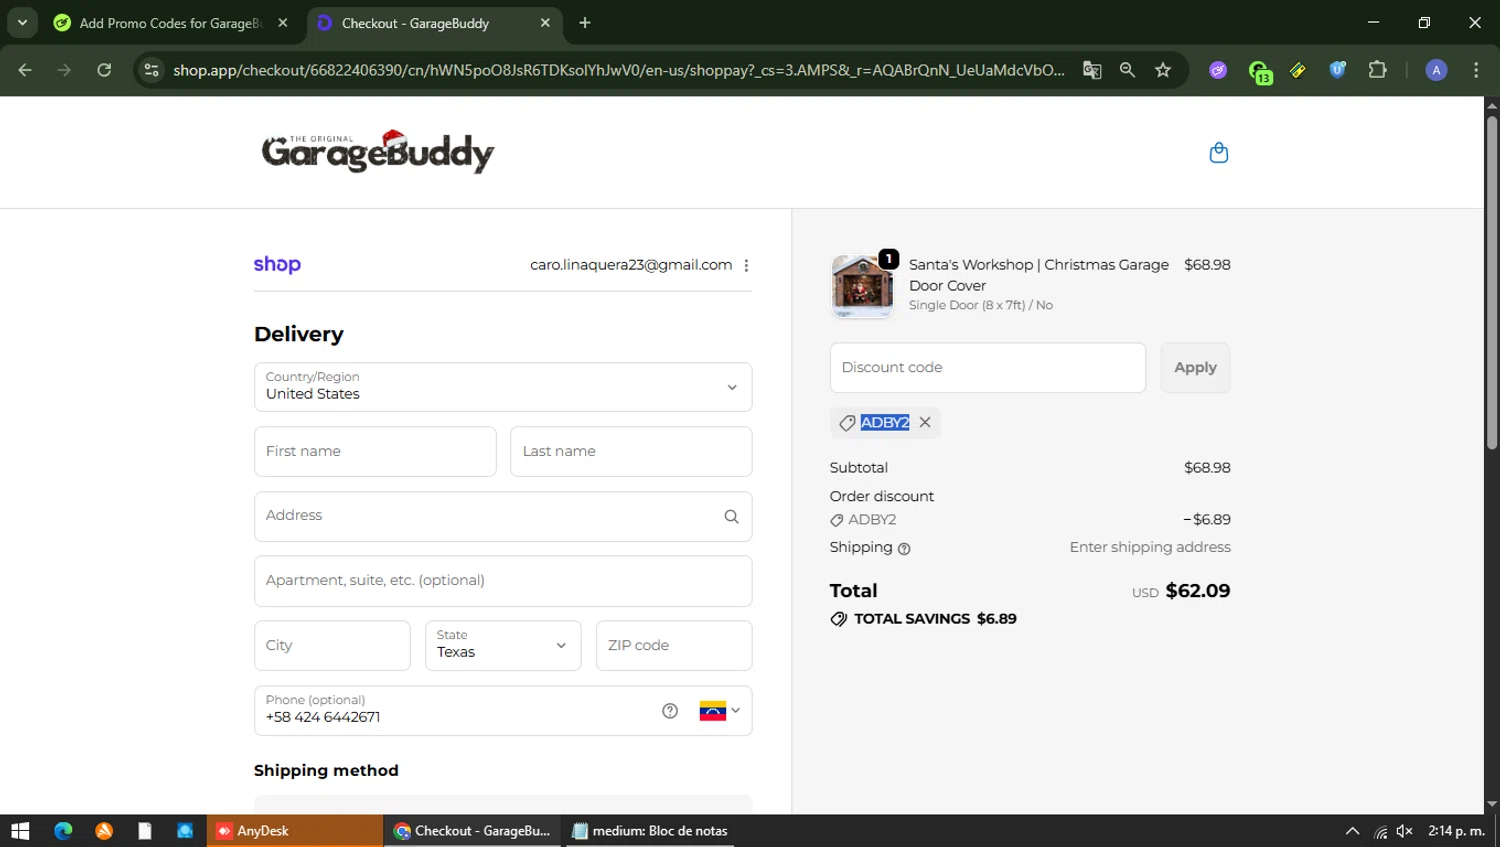This screenshot has width=1500, height=847.
Task: Click the Santa's Workshop product title
Action: click(1038, 275)
